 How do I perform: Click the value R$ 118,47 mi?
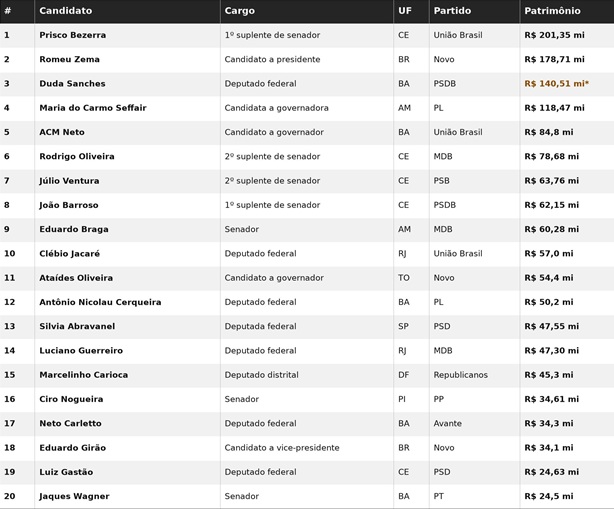point(554,108)
